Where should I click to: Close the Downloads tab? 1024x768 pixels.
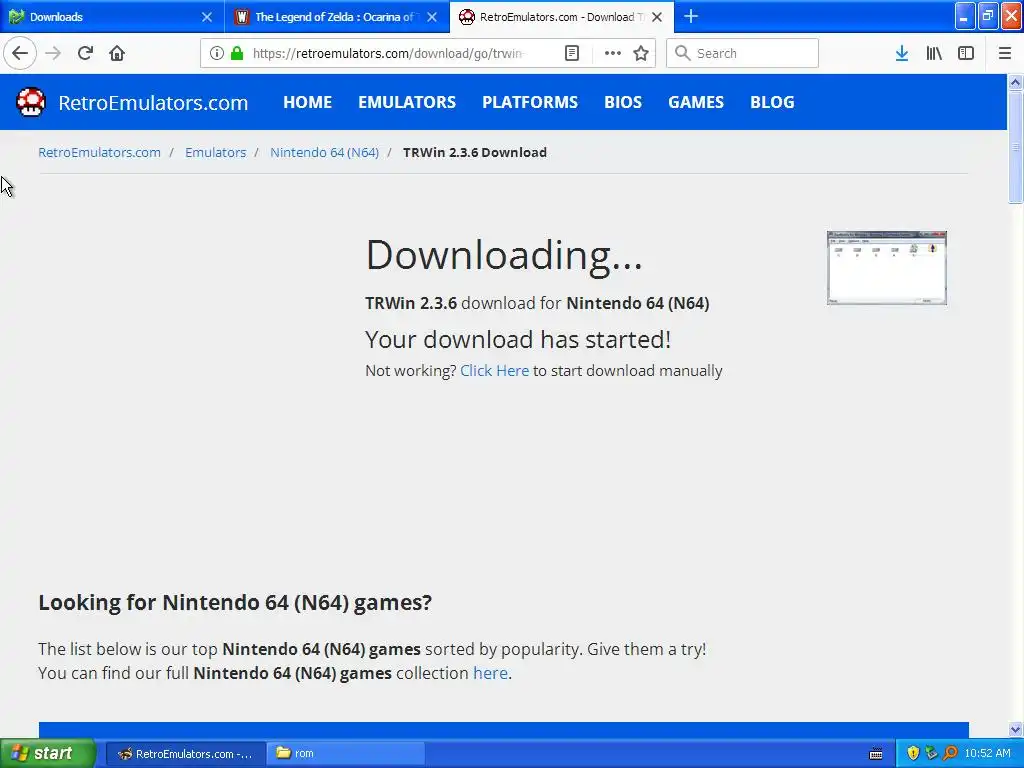[x=207, y=17]
